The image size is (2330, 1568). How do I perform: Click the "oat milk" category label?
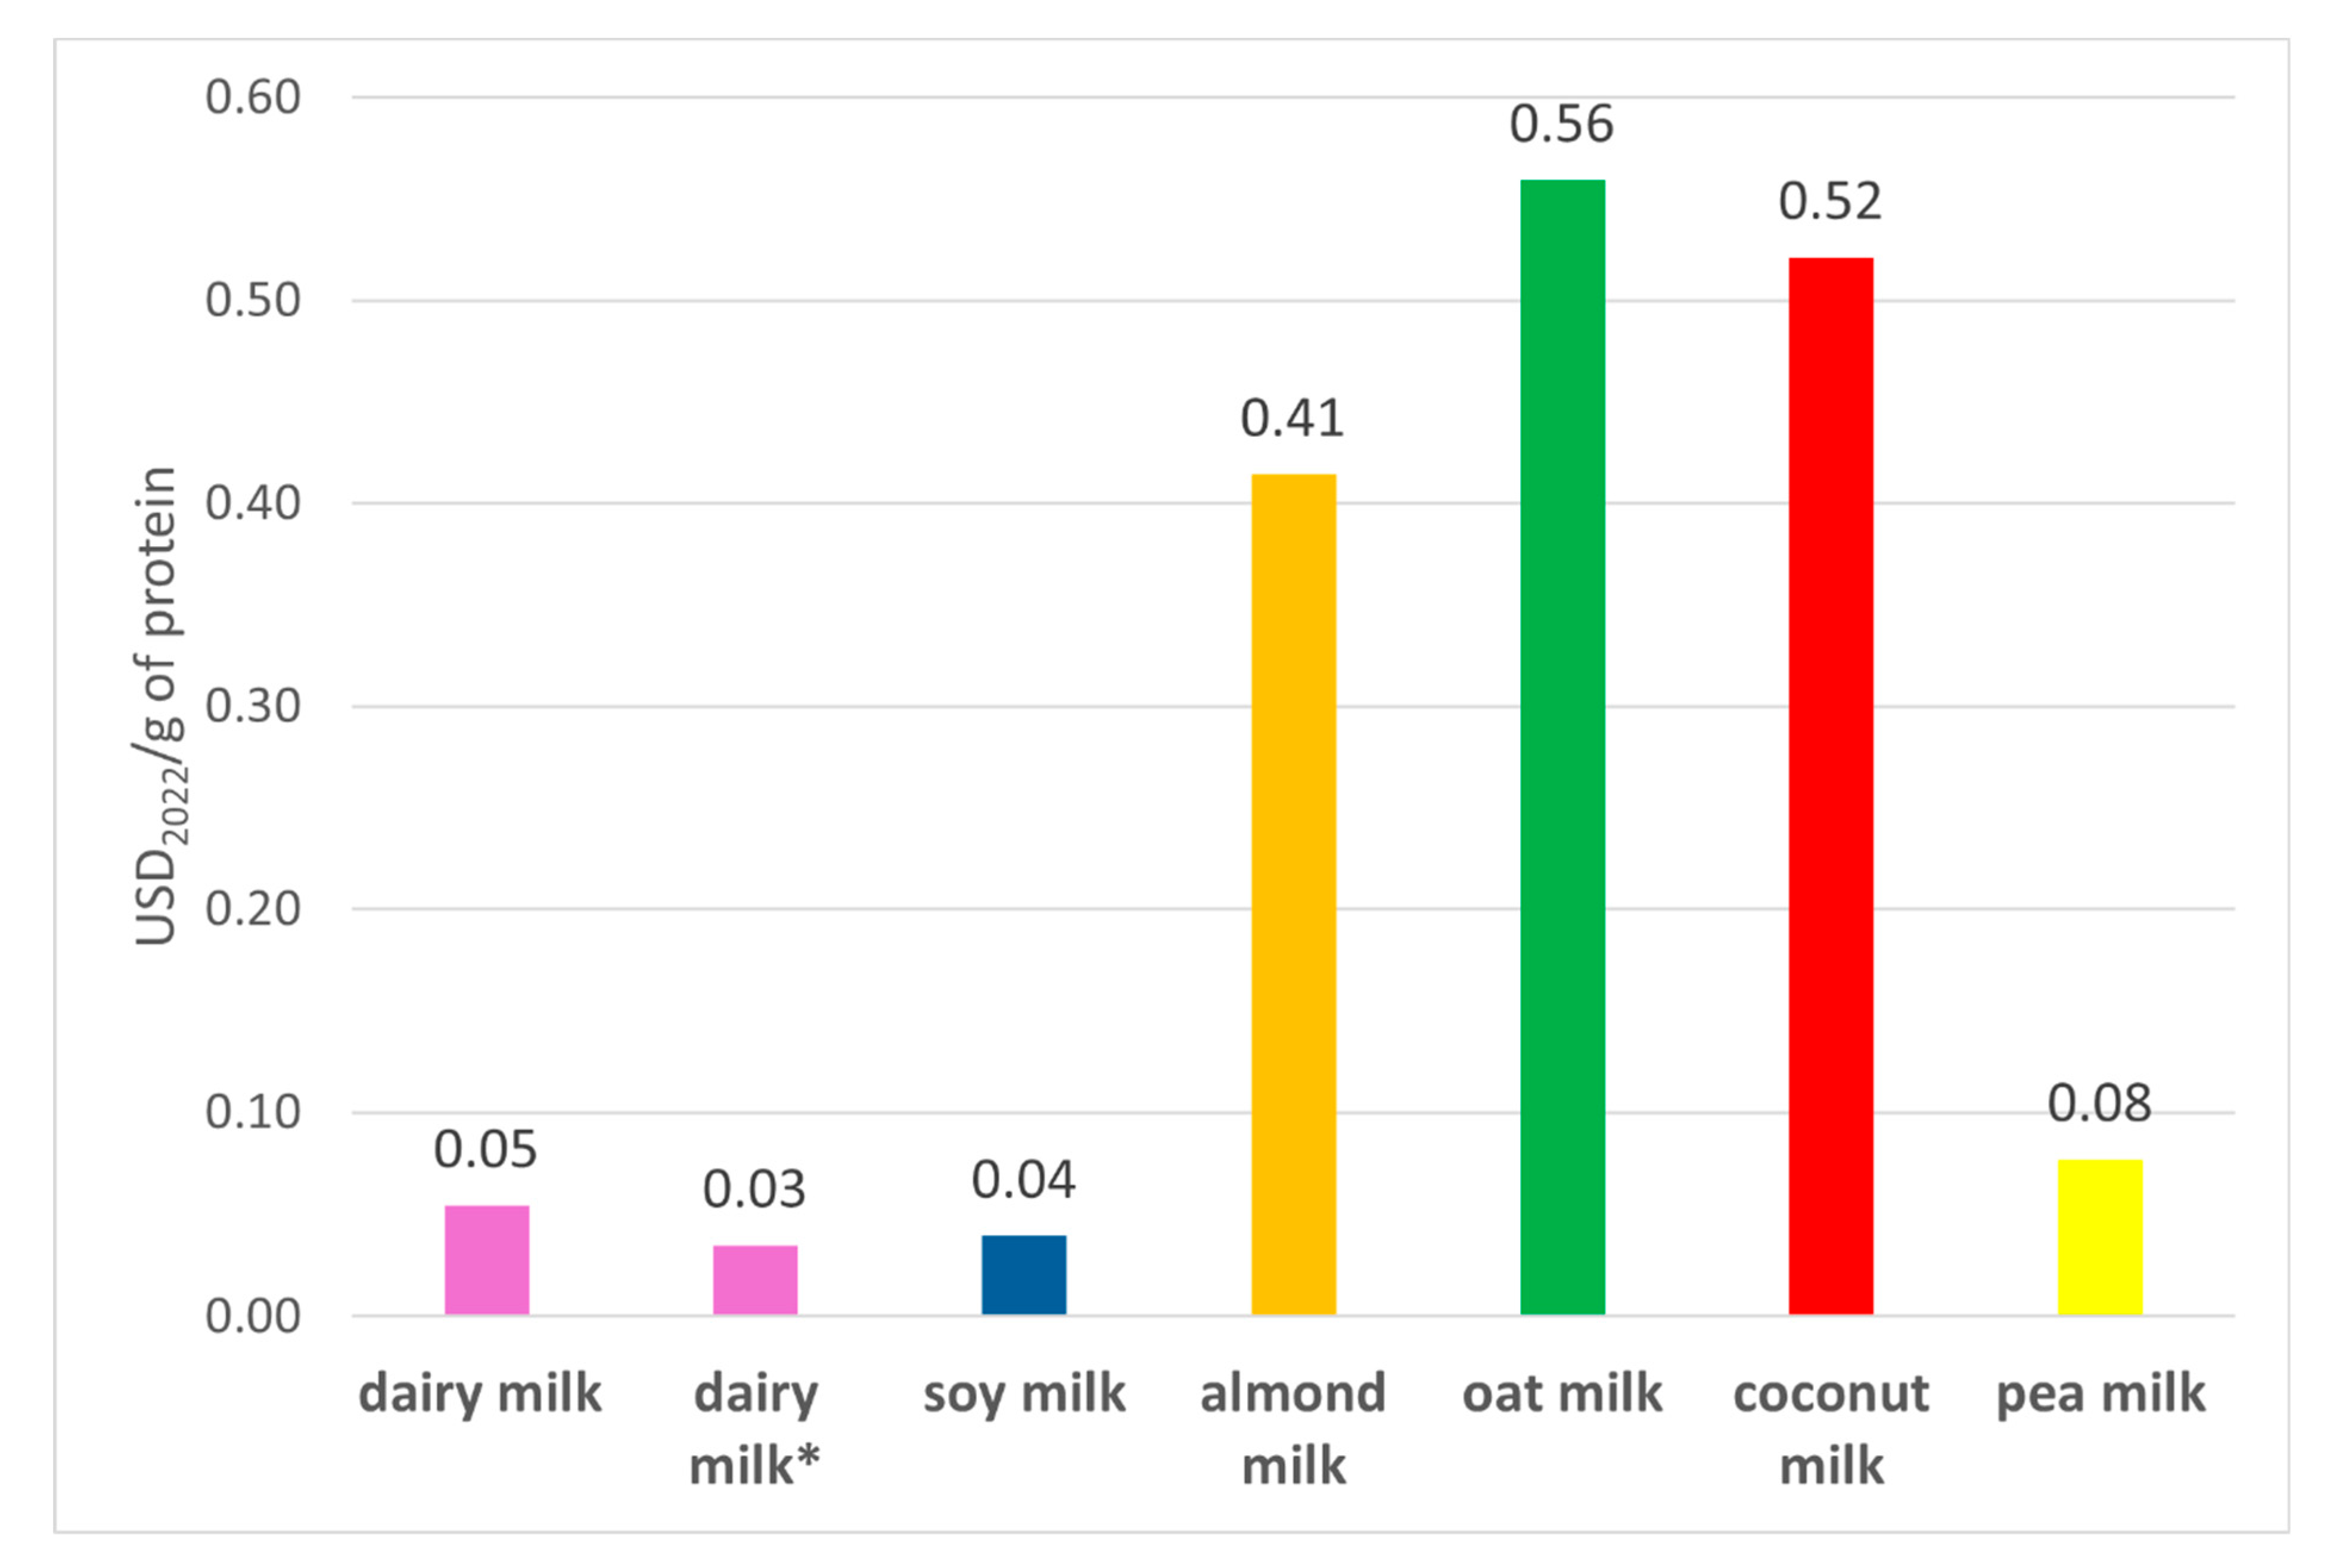pos(1562,1394)
